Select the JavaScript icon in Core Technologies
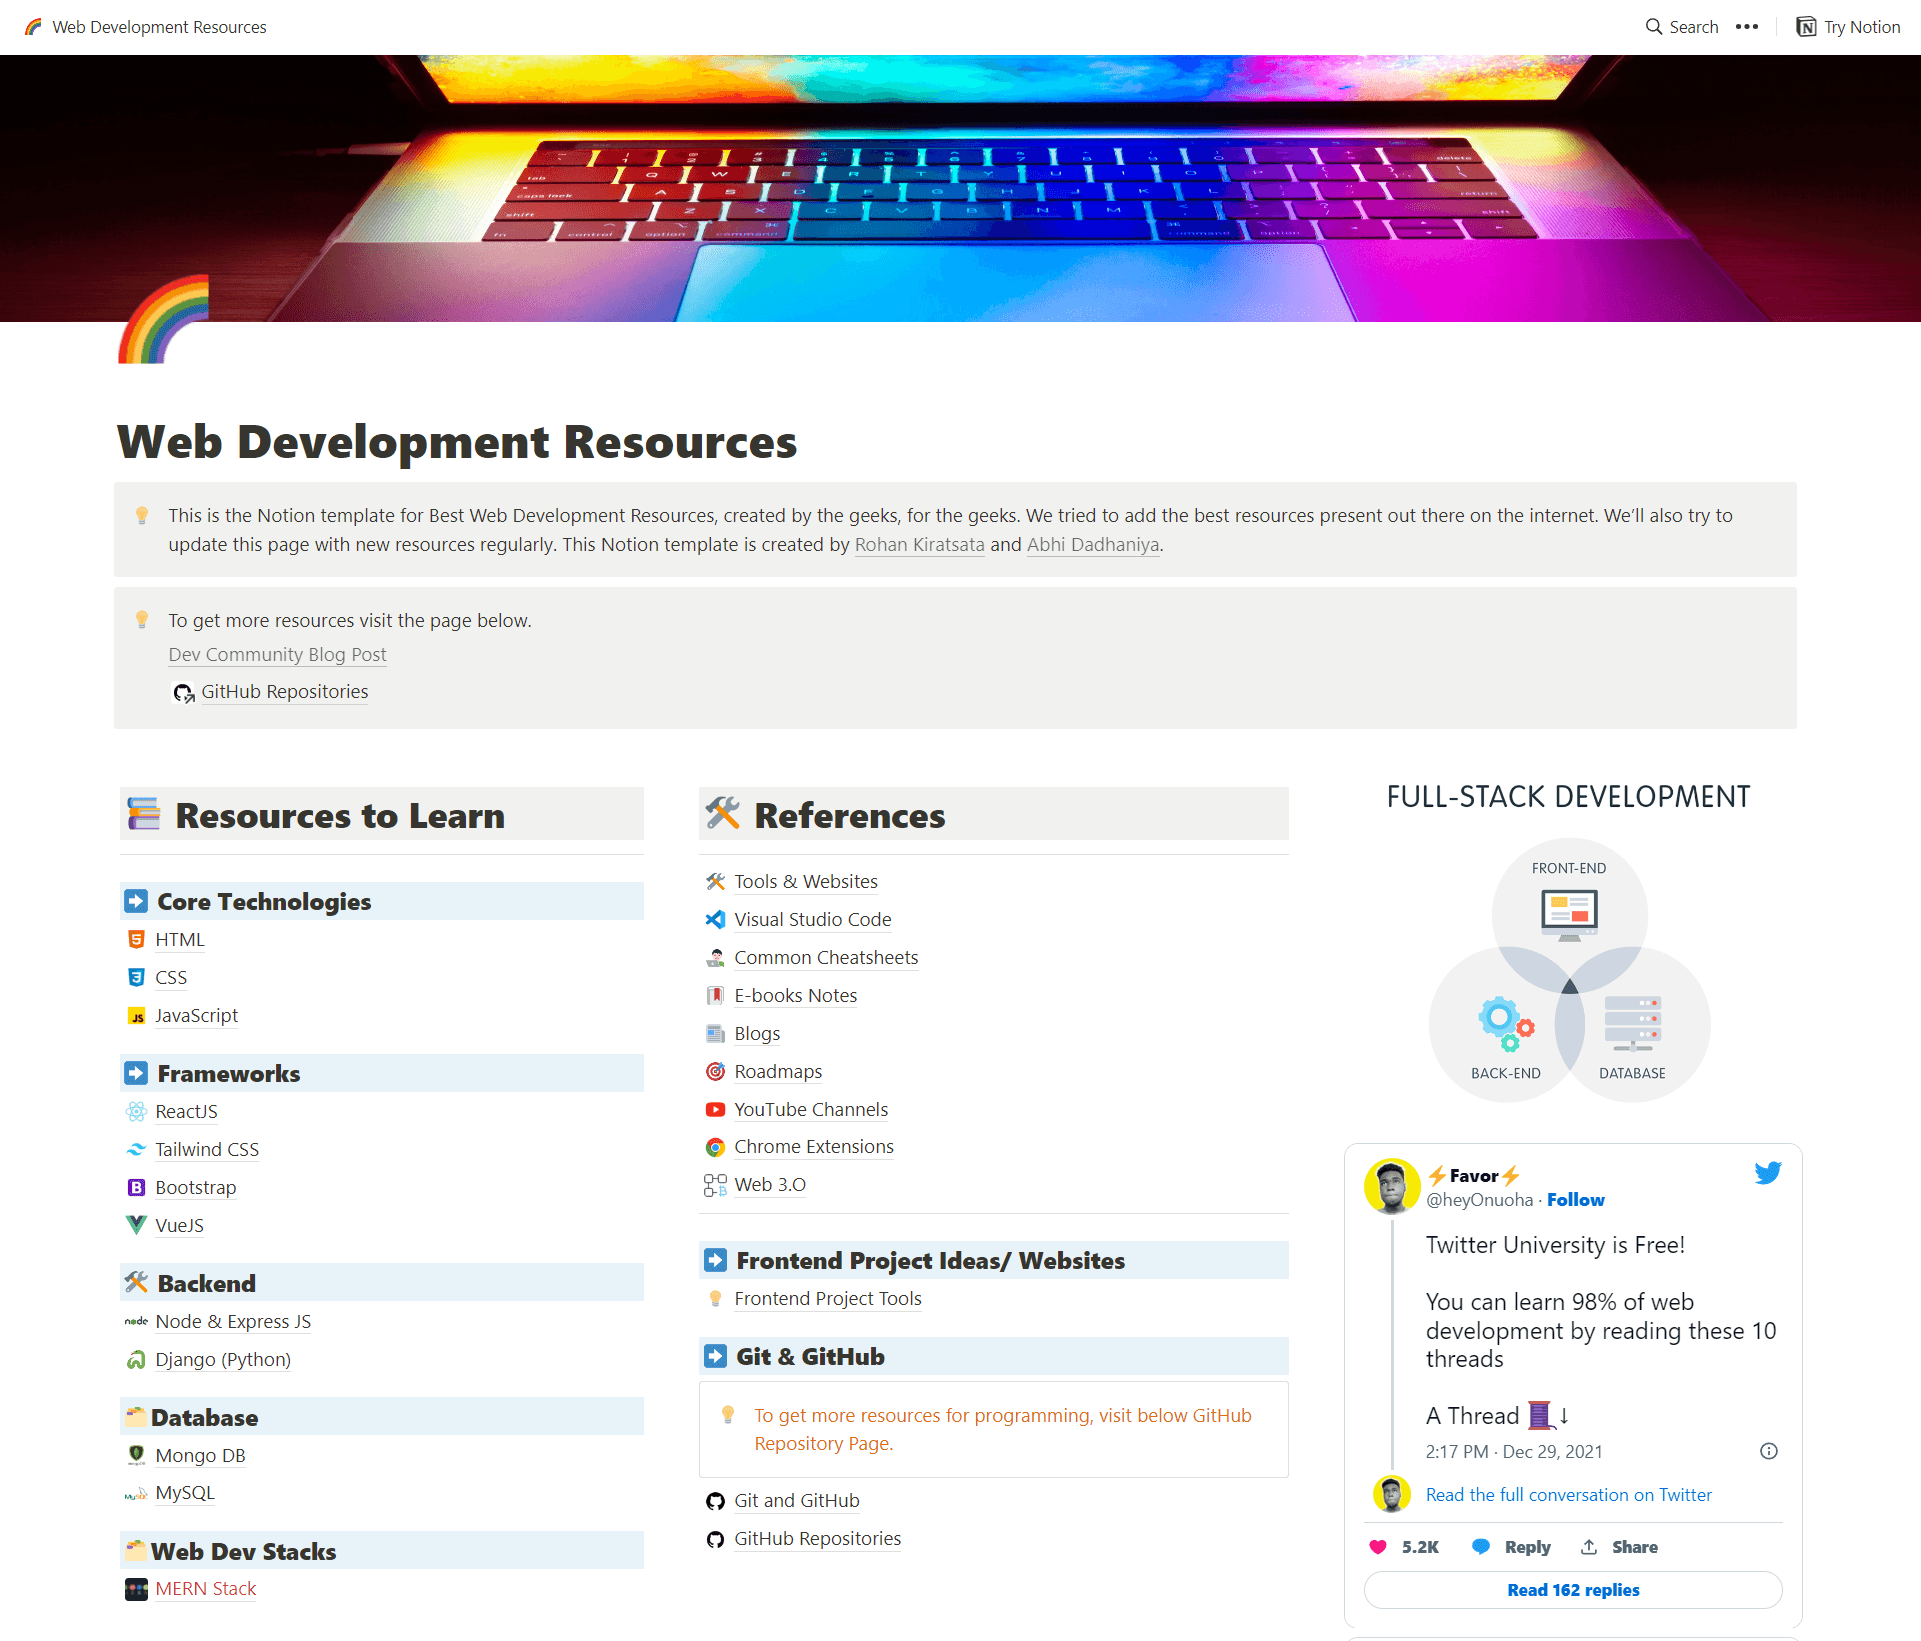 tap(136, 1016)
